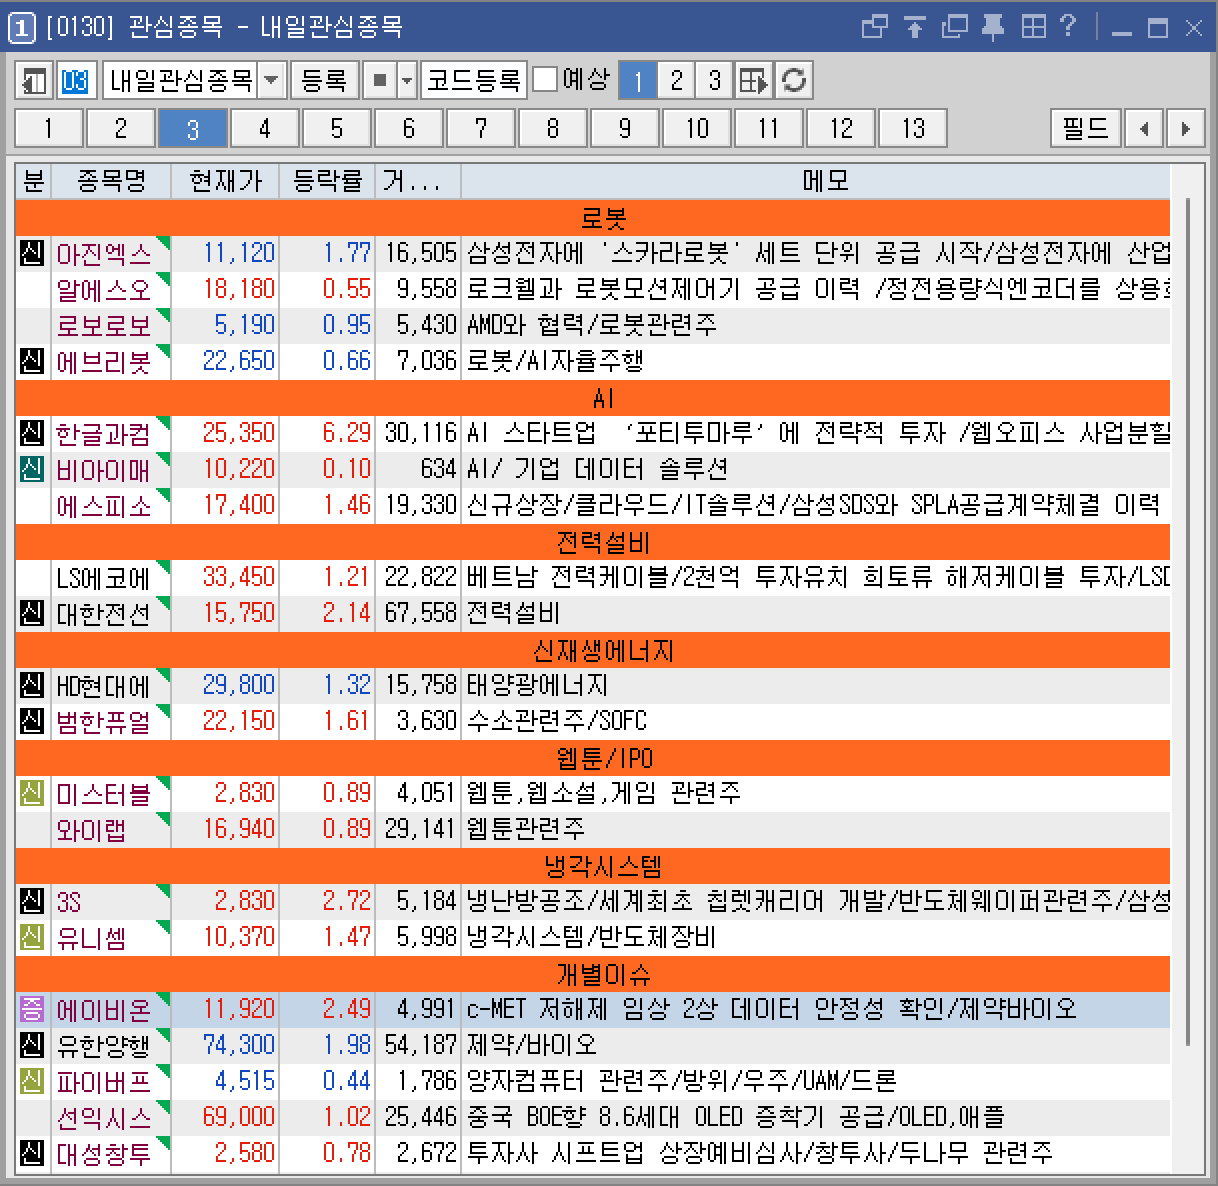Open the 필드 button
The image size is (1218, 1186).
1086,128
